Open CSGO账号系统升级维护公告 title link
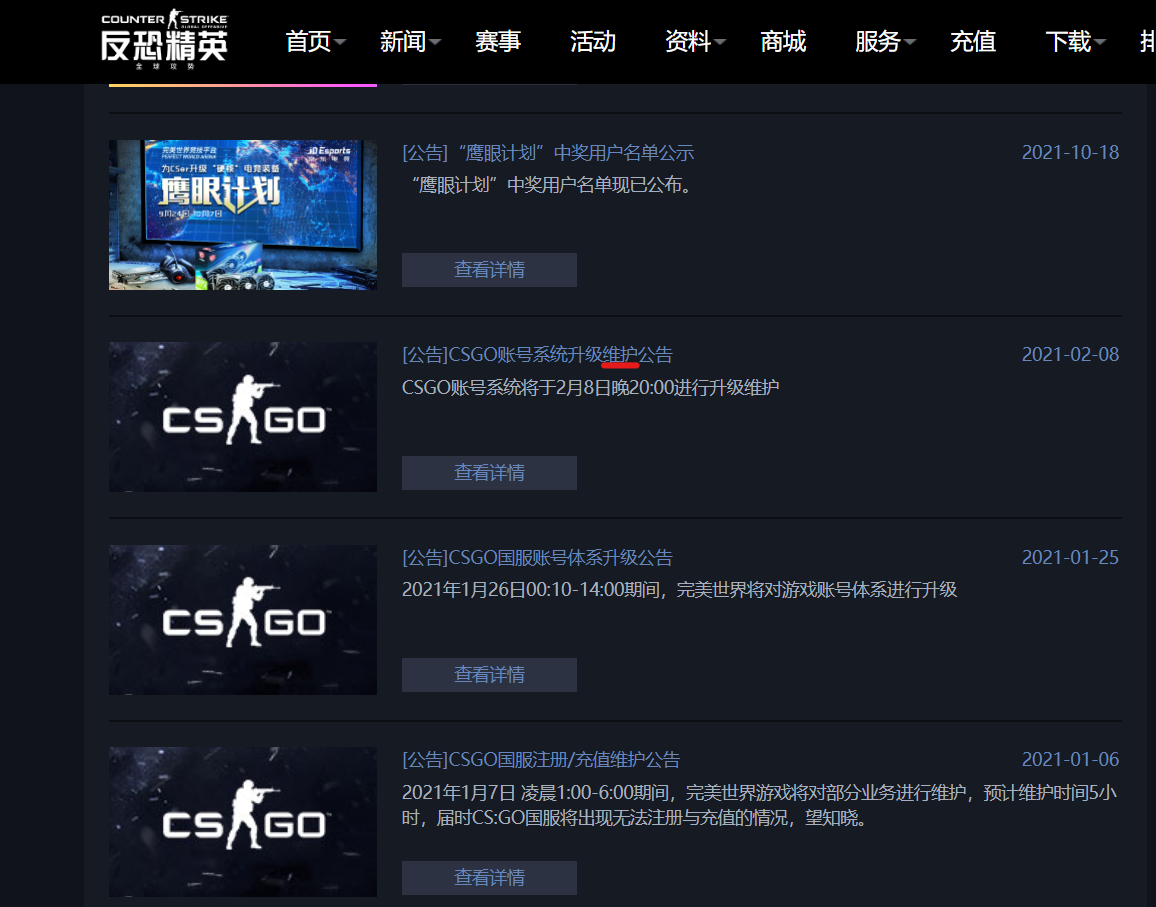Screen dimensions: 1156x907 pos(537,355)
